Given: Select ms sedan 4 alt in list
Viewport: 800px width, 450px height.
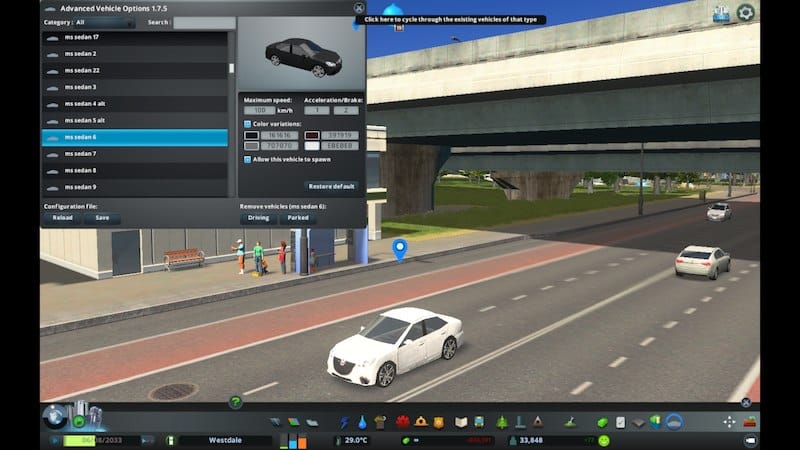Looking at the screenshot, I should point(134,104).
